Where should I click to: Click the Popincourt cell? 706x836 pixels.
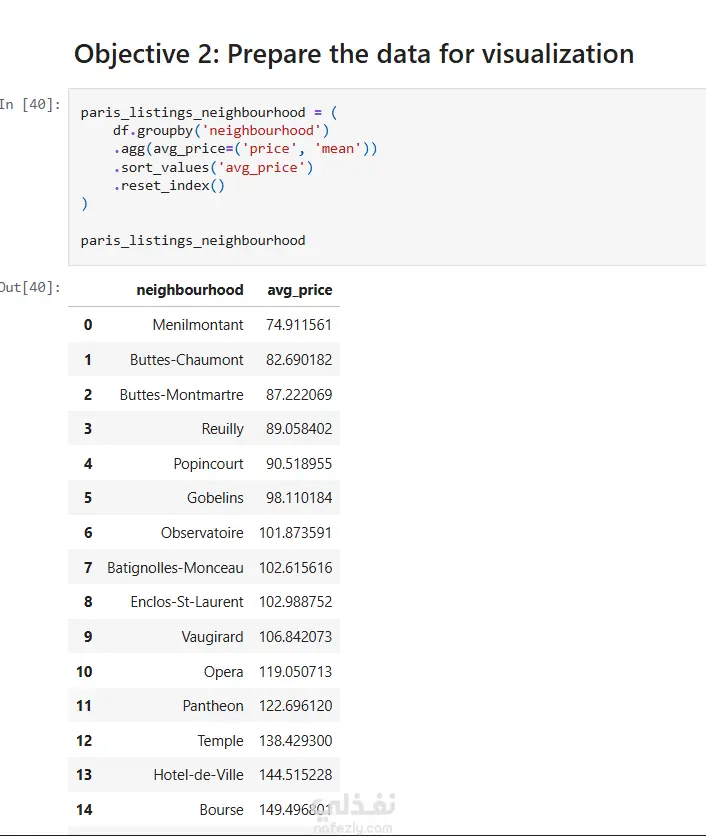coord(208,464)
